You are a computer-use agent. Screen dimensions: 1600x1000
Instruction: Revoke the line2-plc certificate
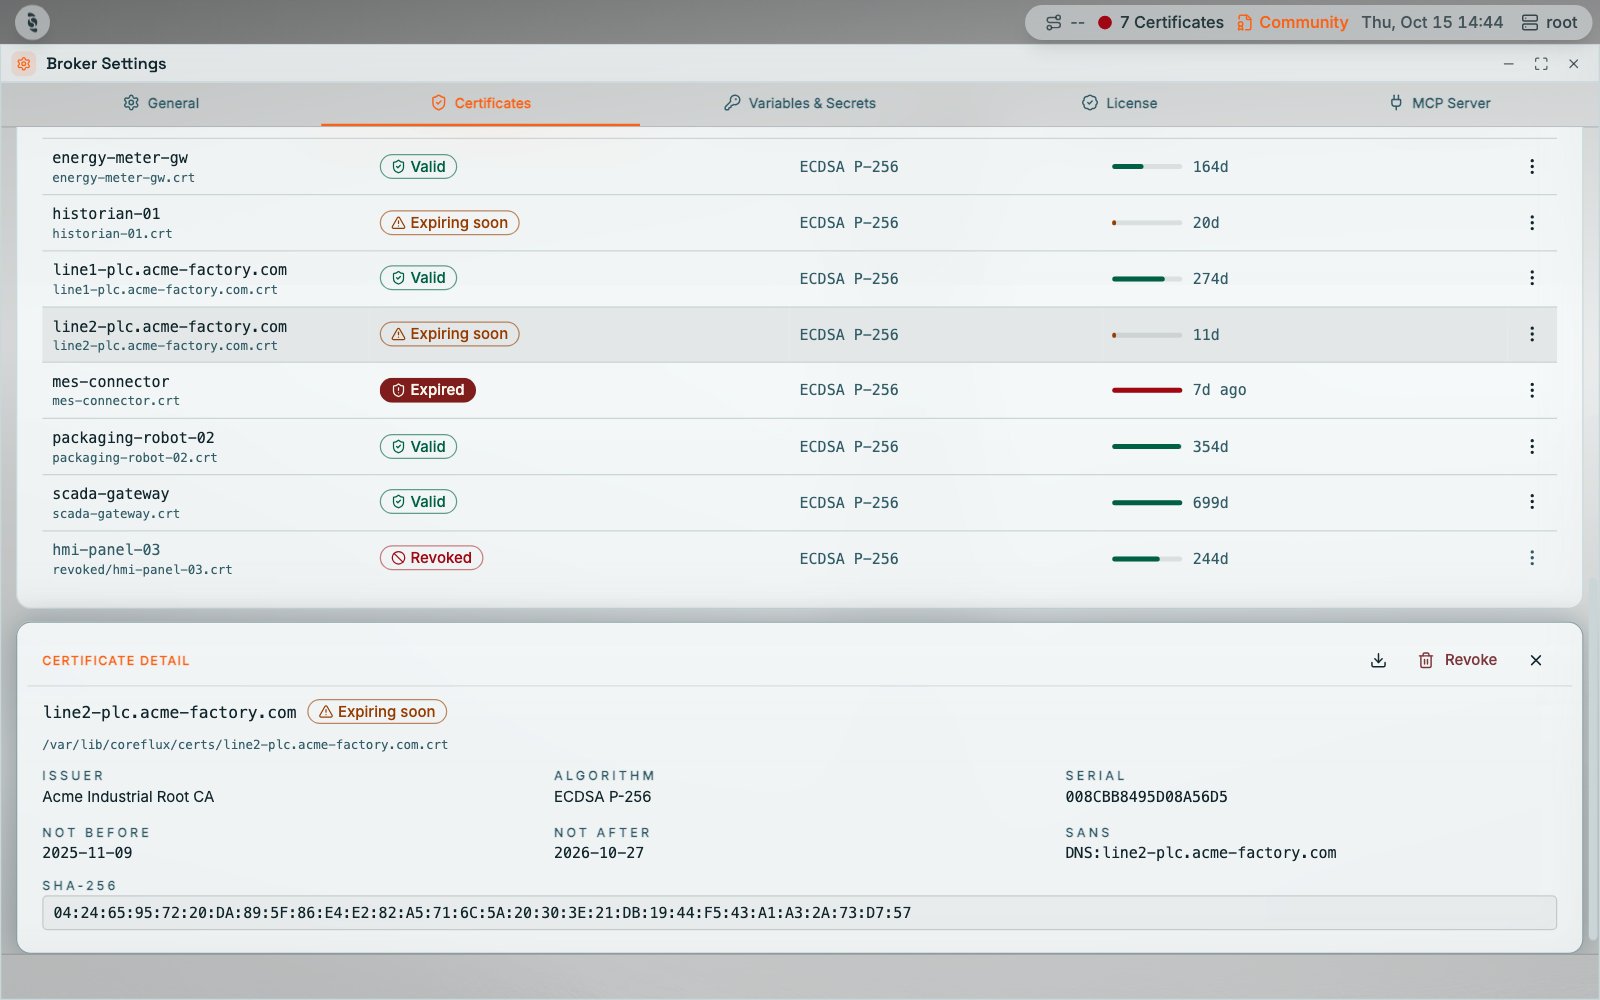tap(1458, 660)
